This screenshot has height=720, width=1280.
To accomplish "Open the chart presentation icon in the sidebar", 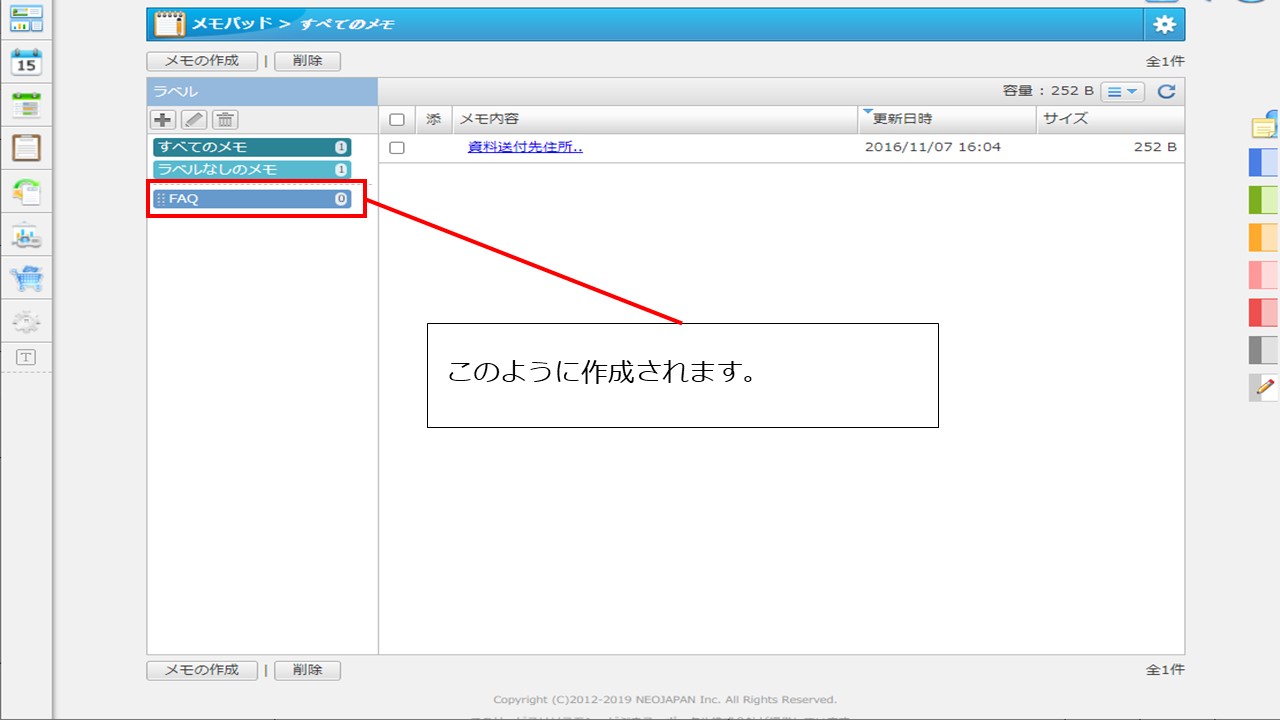I will [26, 236].
